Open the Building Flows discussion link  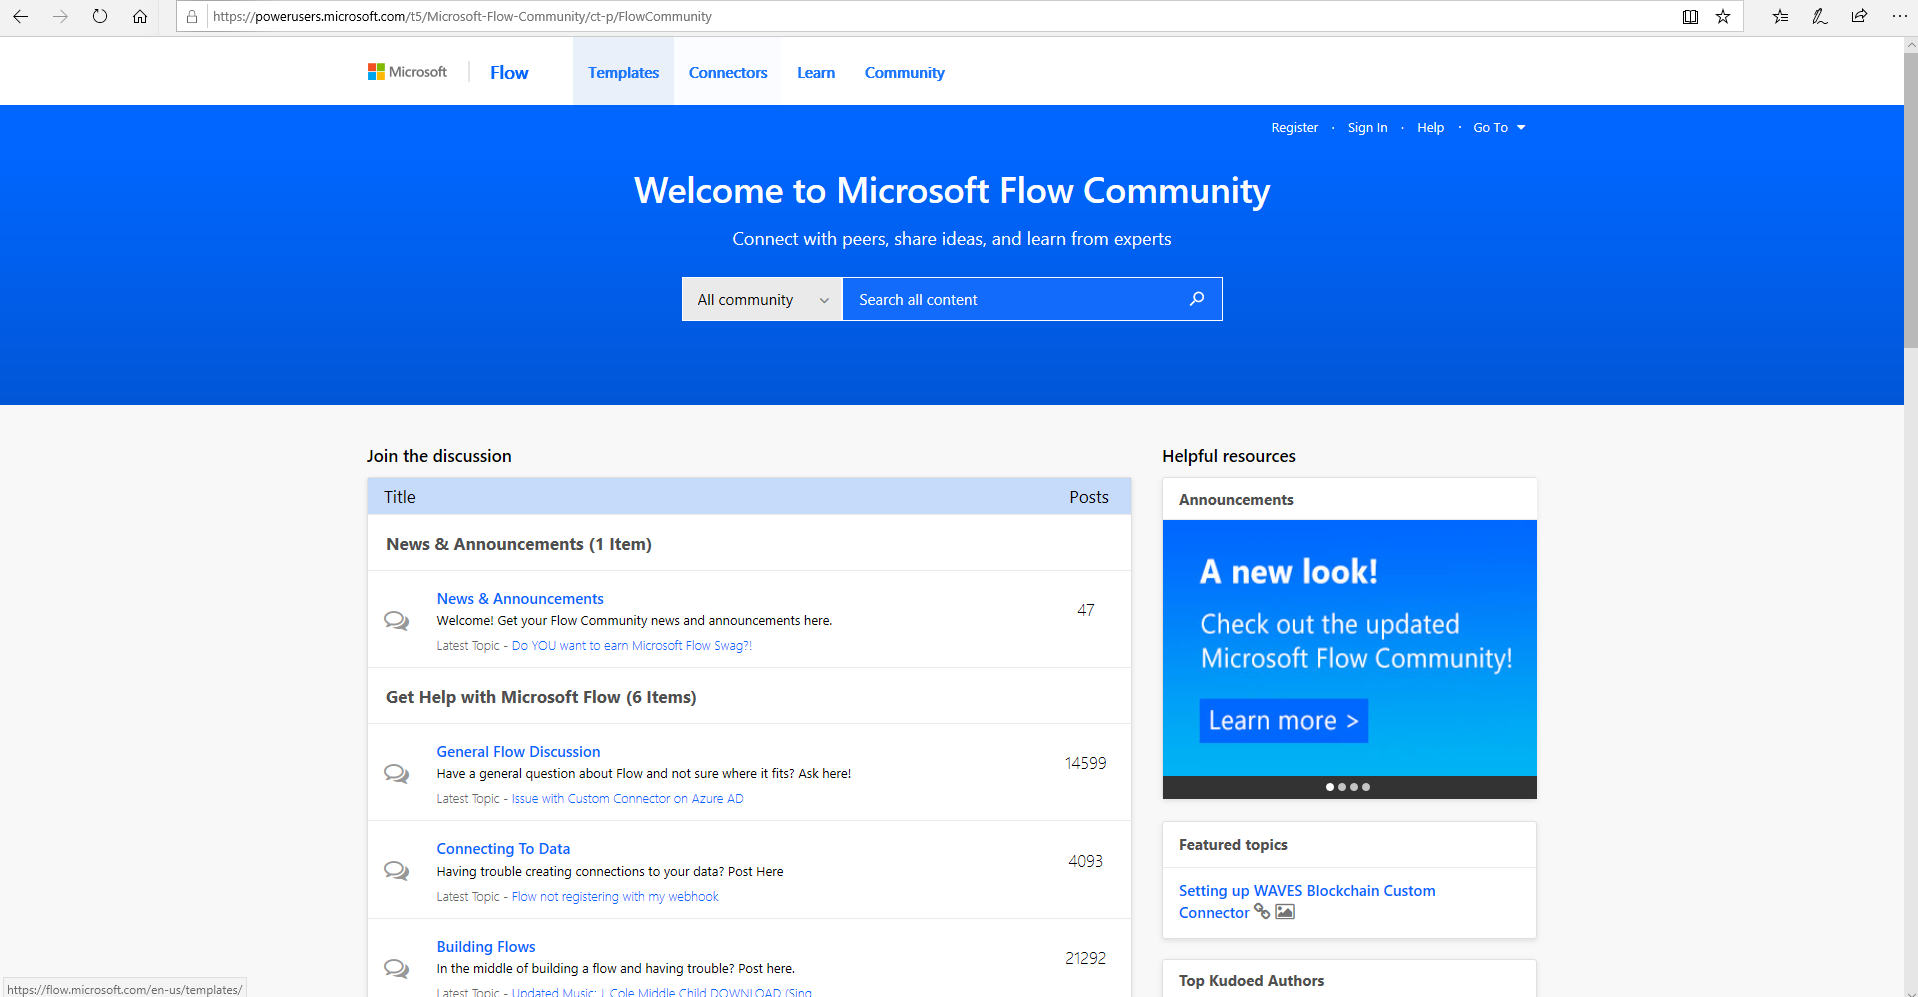(x=485, y=946)
